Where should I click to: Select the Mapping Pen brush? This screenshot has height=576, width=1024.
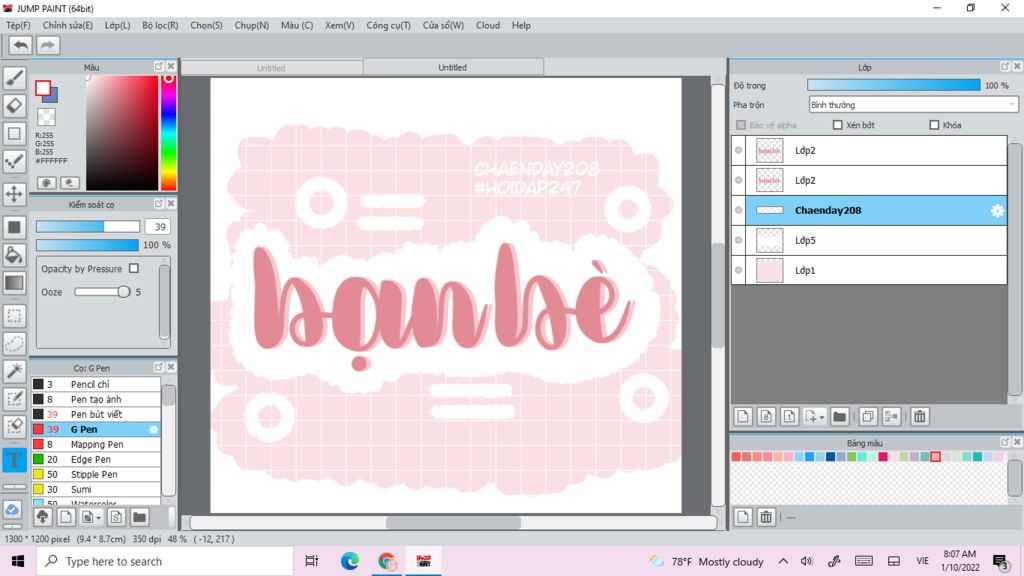pyautogui.click(x=95, y=444)
